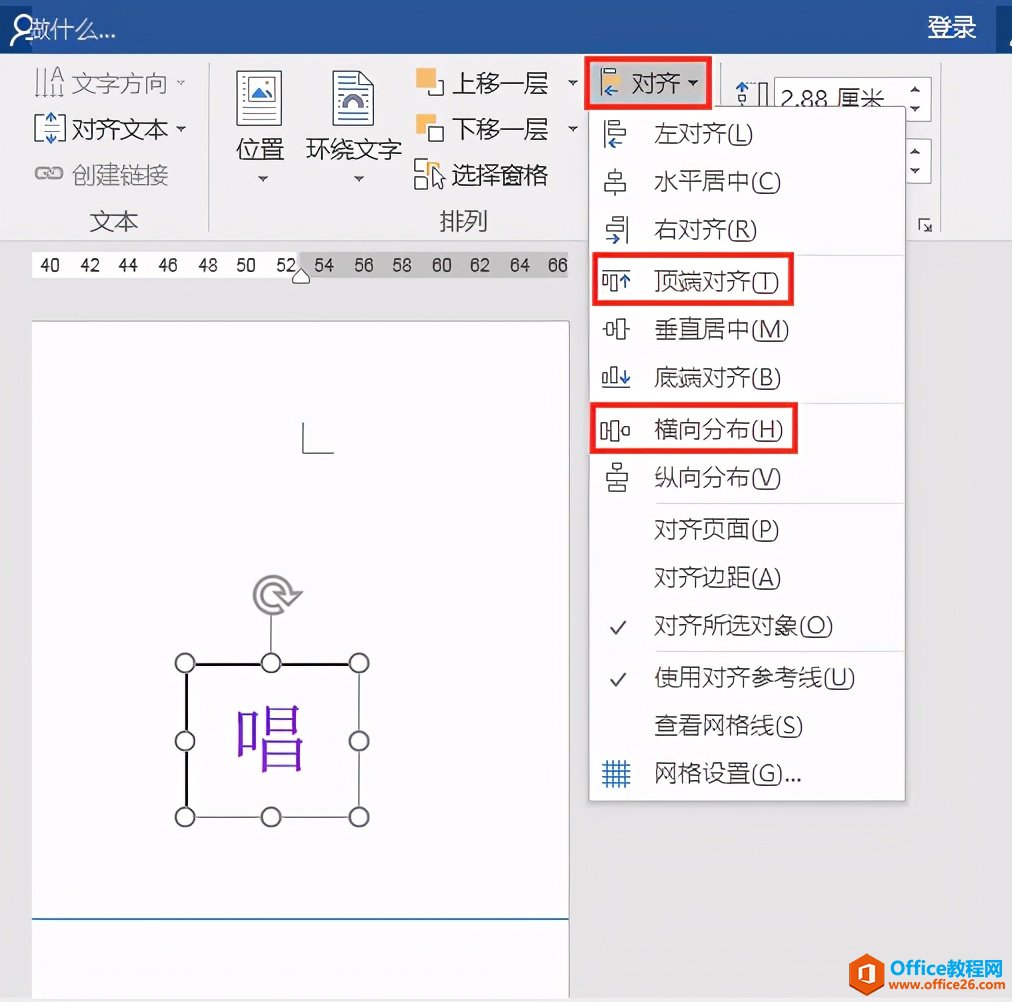Click Bring Forward (上移一层) button
The image size is (1012, 1002).
[482, 83]
